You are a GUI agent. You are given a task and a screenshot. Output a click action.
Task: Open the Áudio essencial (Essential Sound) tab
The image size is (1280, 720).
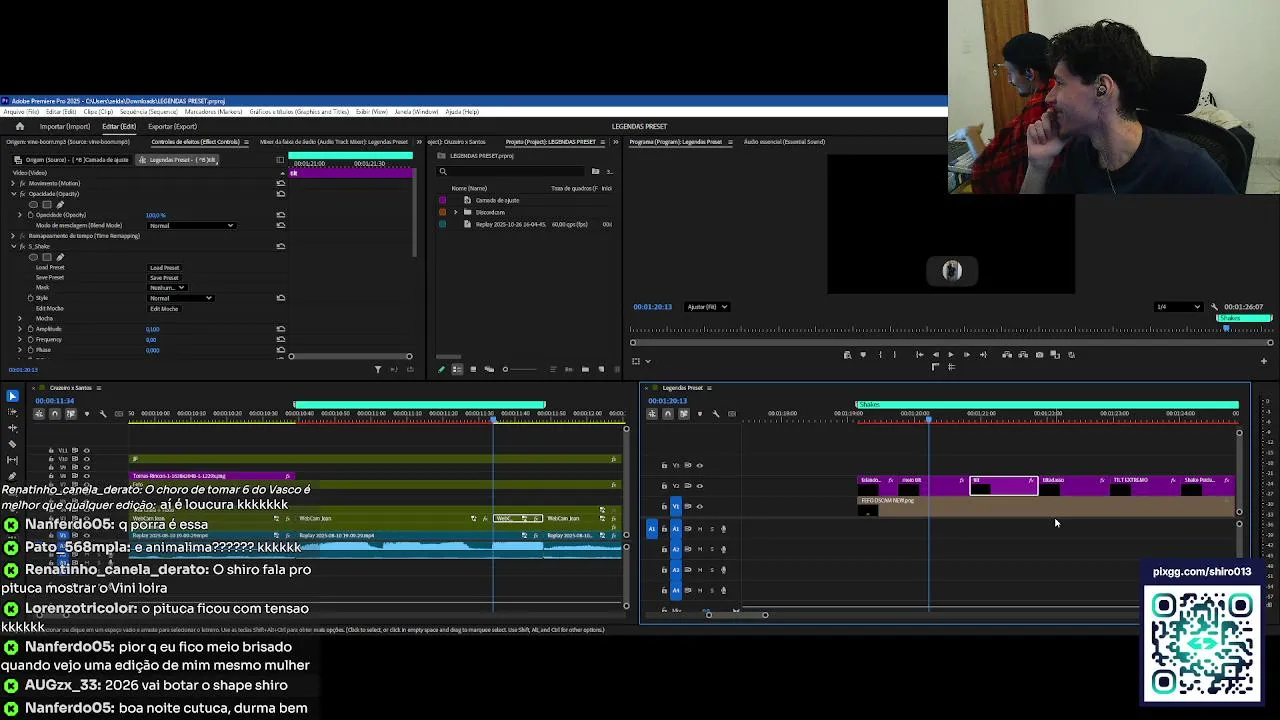pyautogui.click(x=784, y=142)
